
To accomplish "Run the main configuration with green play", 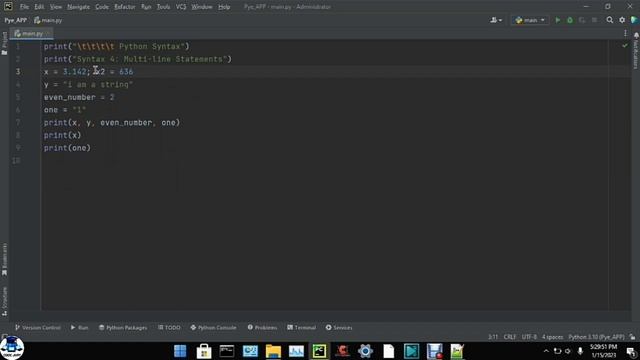I will pos(558,20).
